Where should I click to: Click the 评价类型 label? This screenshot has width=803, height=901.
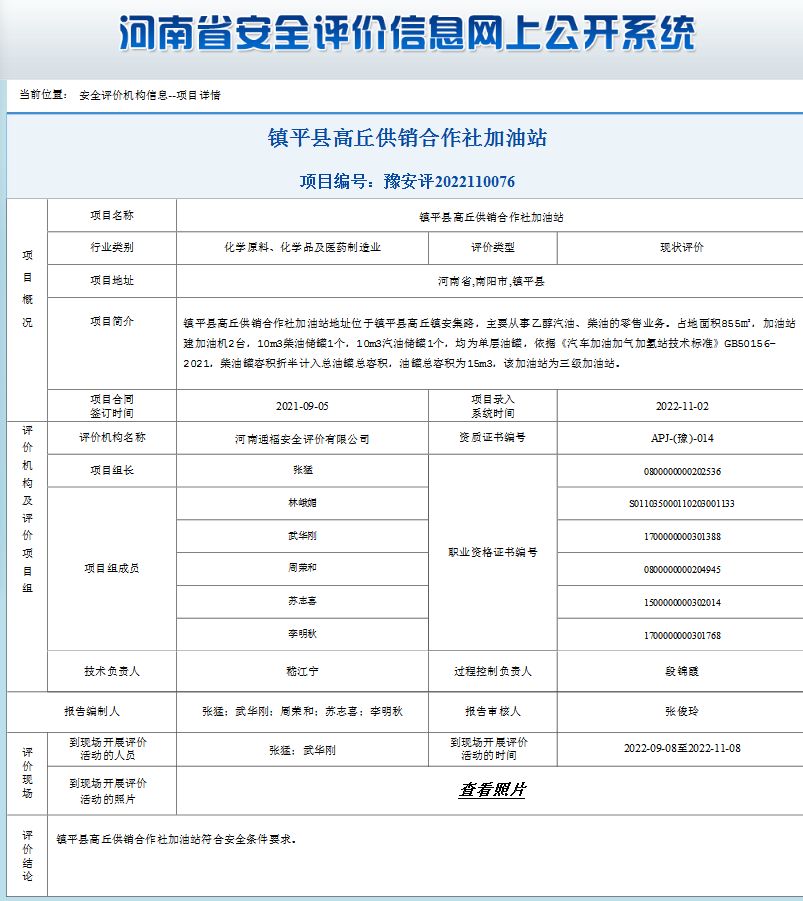point(493,248)
